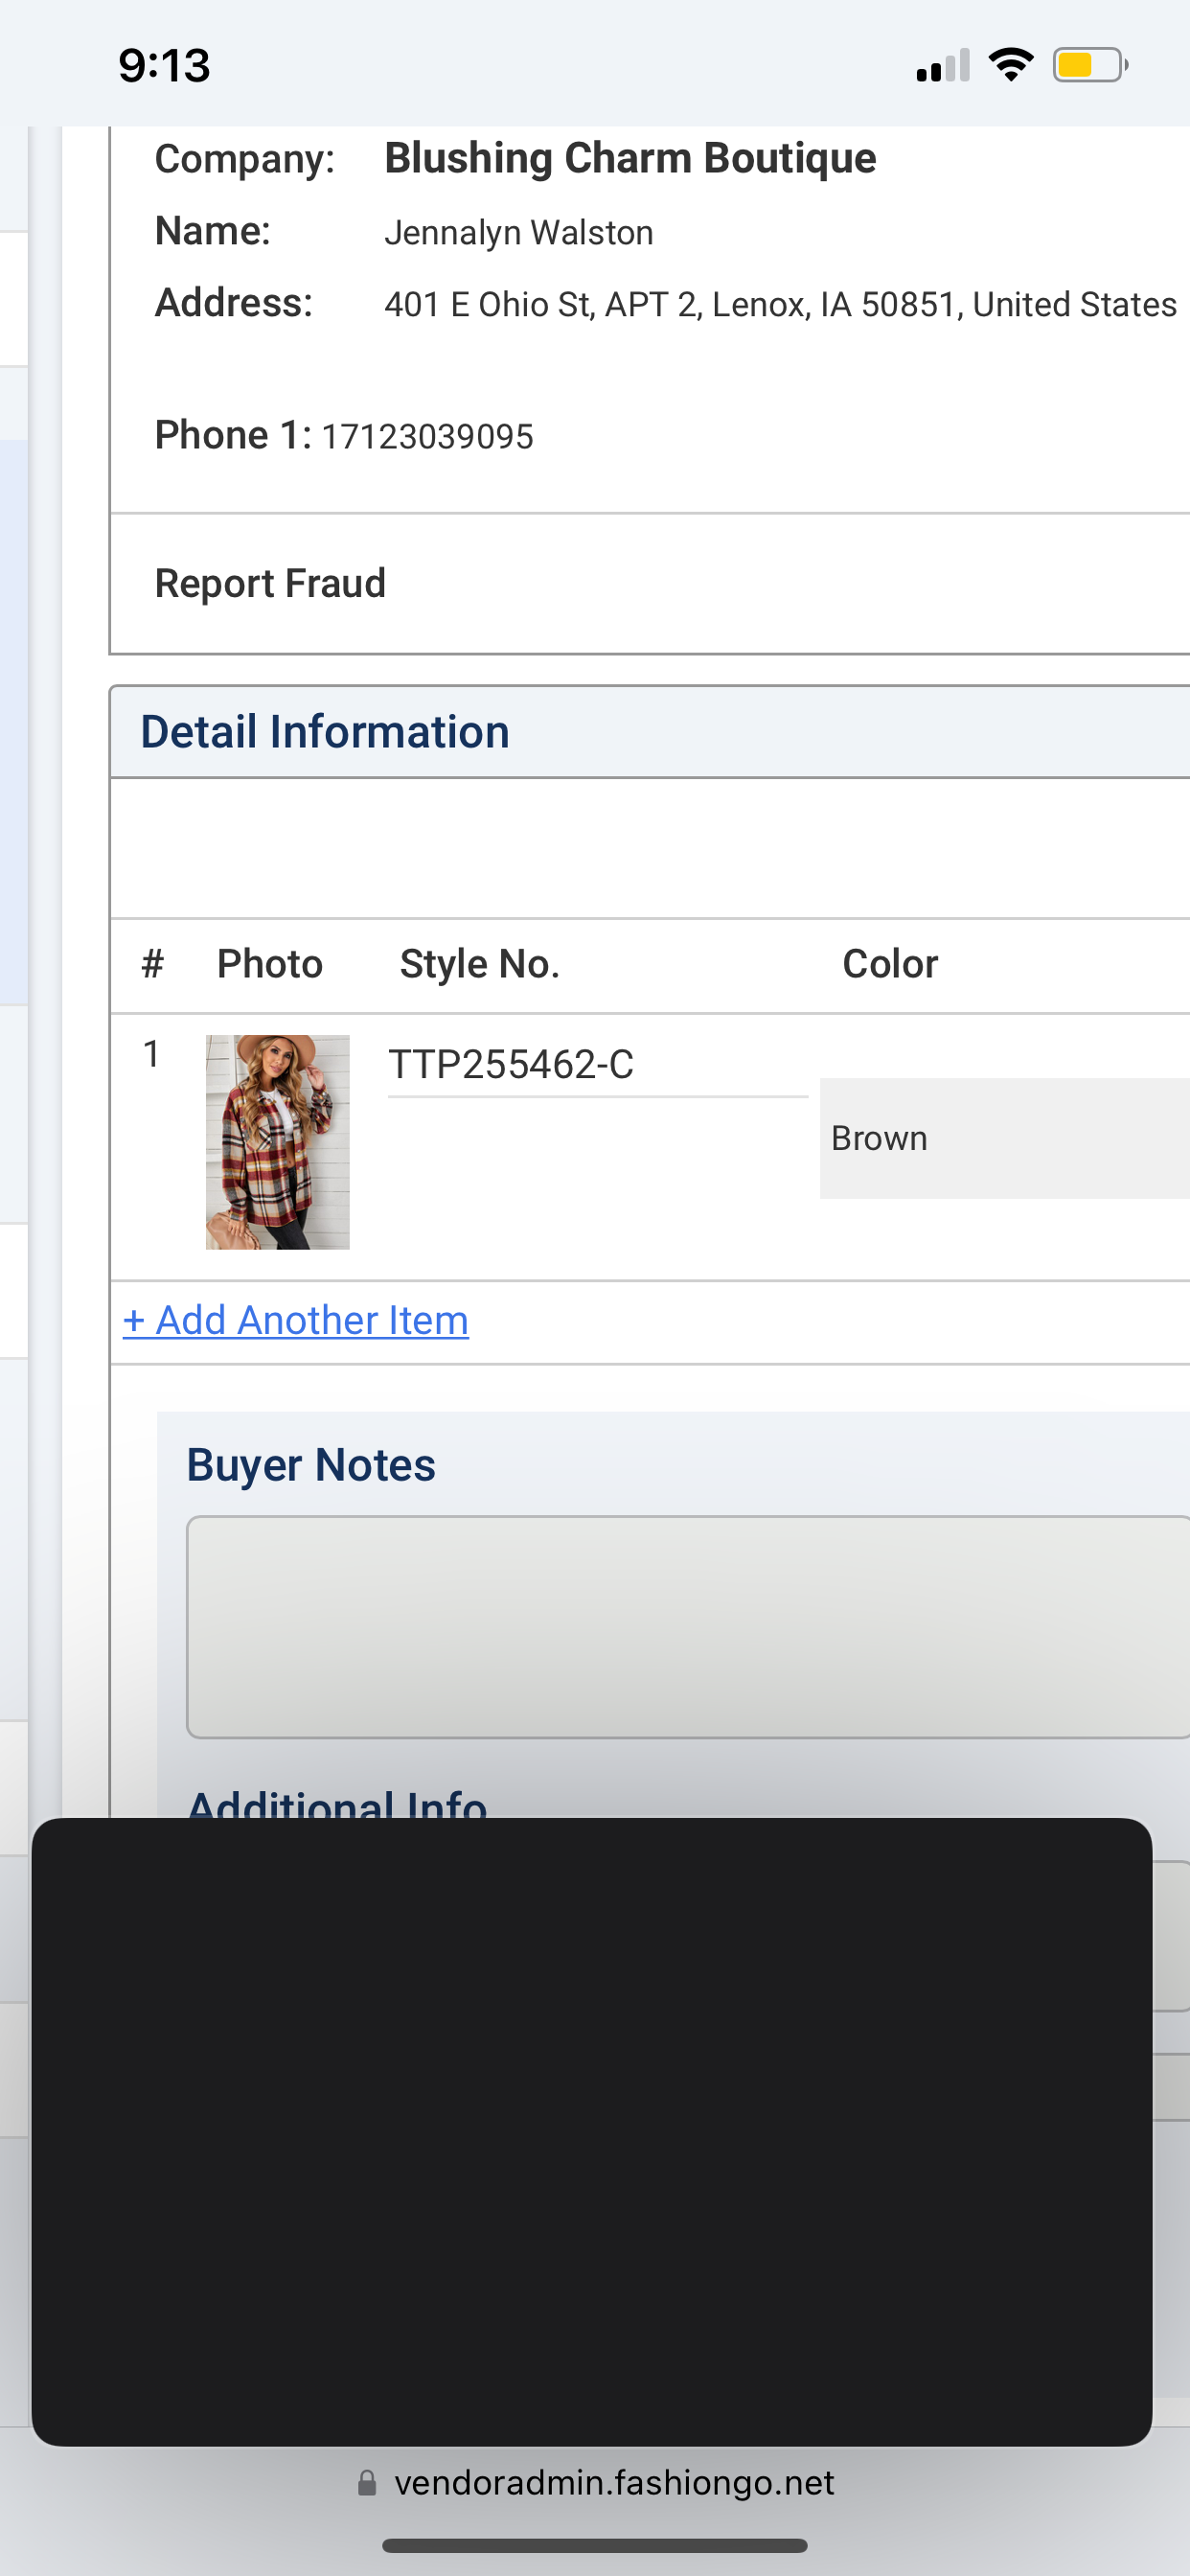Tap the battery indicator icon

click(1089, 65)
